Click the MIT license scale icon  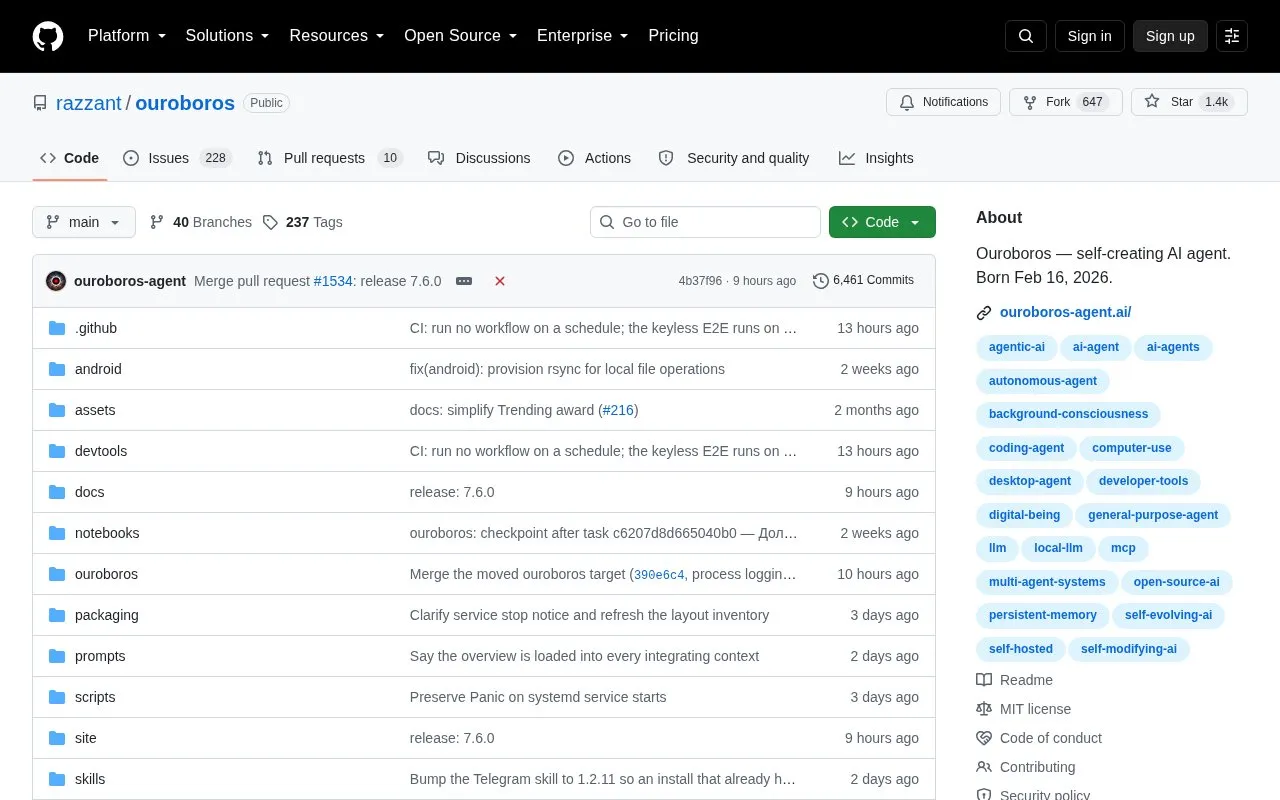[x=984, y=709]
